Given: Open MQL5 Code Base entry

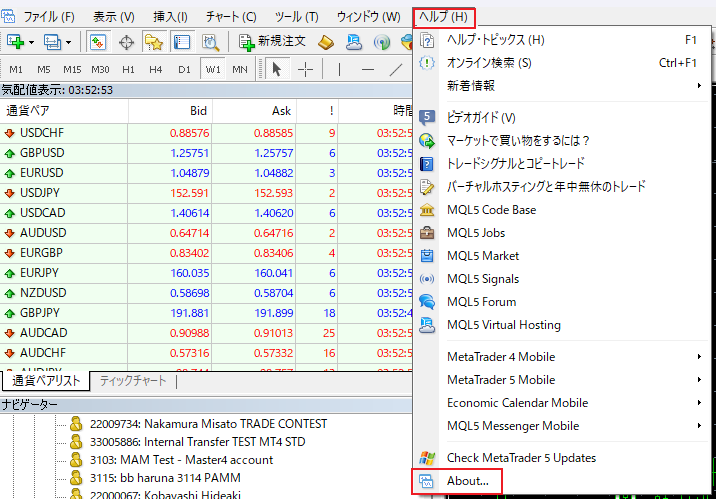Looking at the screenshot, I should click(562, 210).
